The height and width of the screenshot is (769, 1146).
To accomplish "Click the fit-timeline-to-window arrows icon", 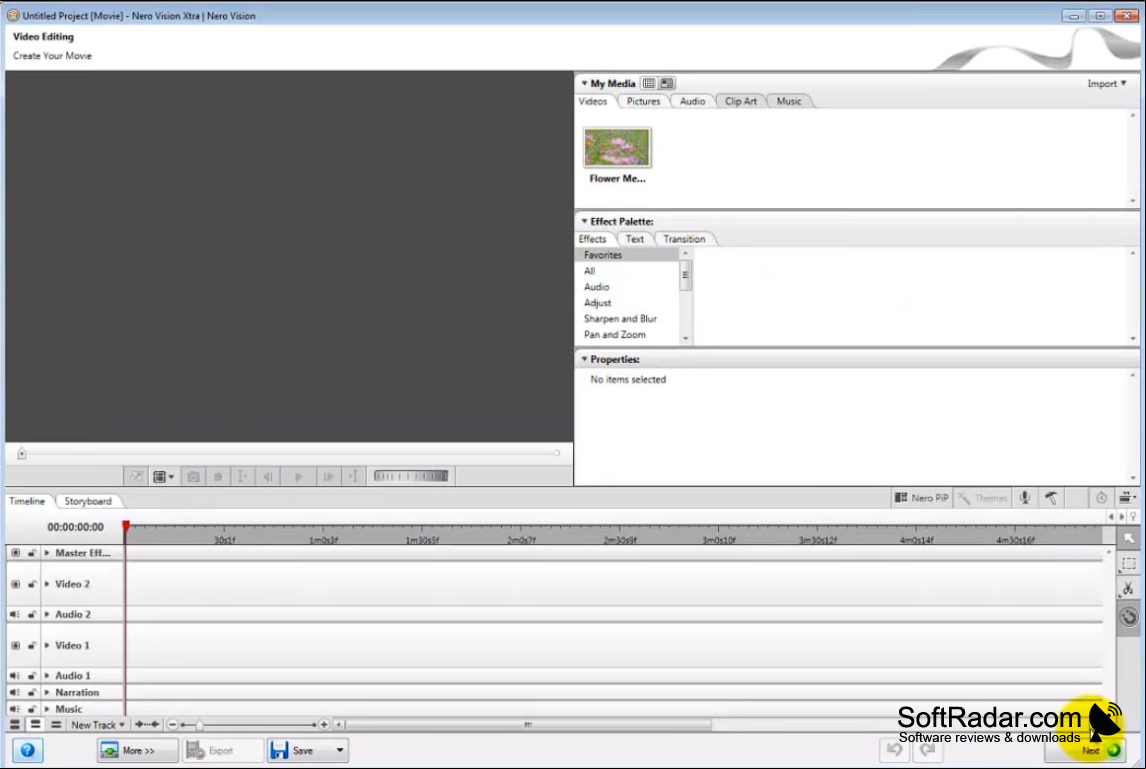I will [x=147, y=724].
